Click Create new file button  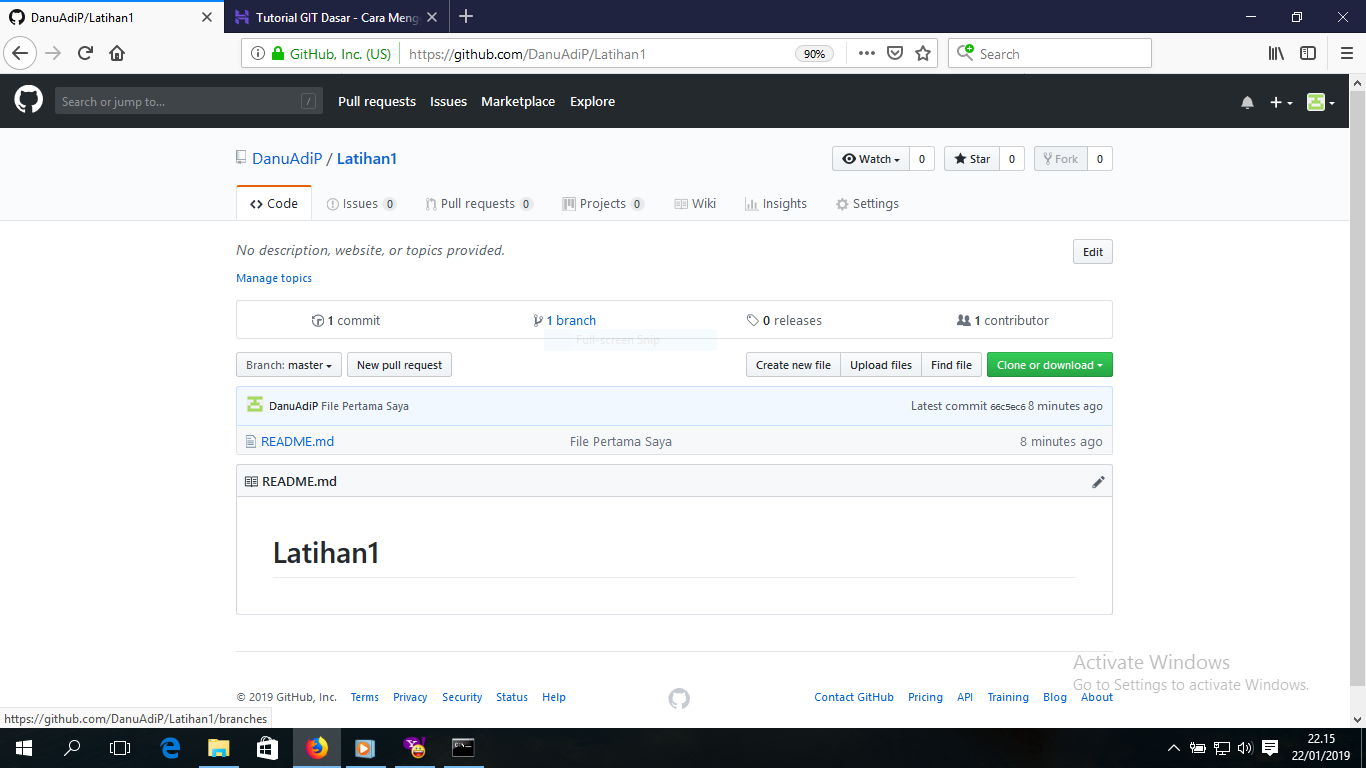pyautogui.click(x=793, y=365)
